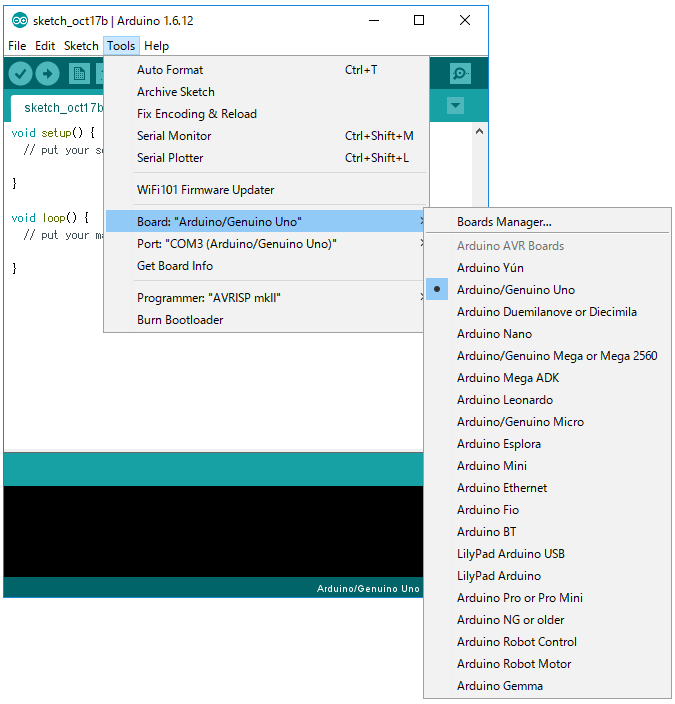
Task: Select the Arduino Mega ADK board
Action: click(x=547, y=378)
